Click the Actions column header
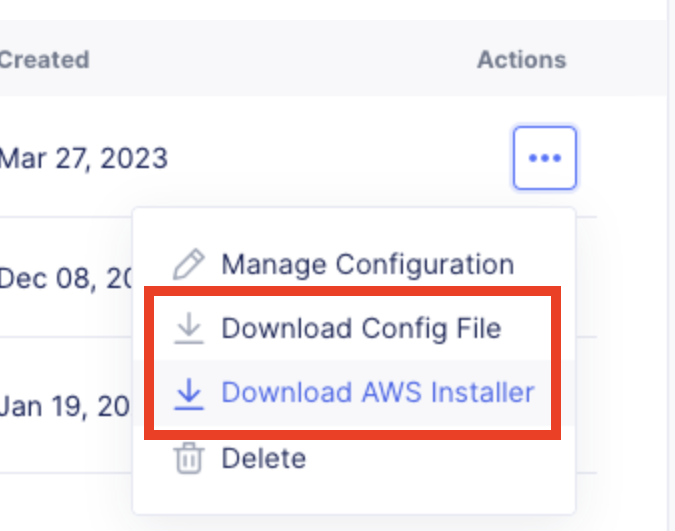This screenshot has width=675, height=531. click(521, 59)
